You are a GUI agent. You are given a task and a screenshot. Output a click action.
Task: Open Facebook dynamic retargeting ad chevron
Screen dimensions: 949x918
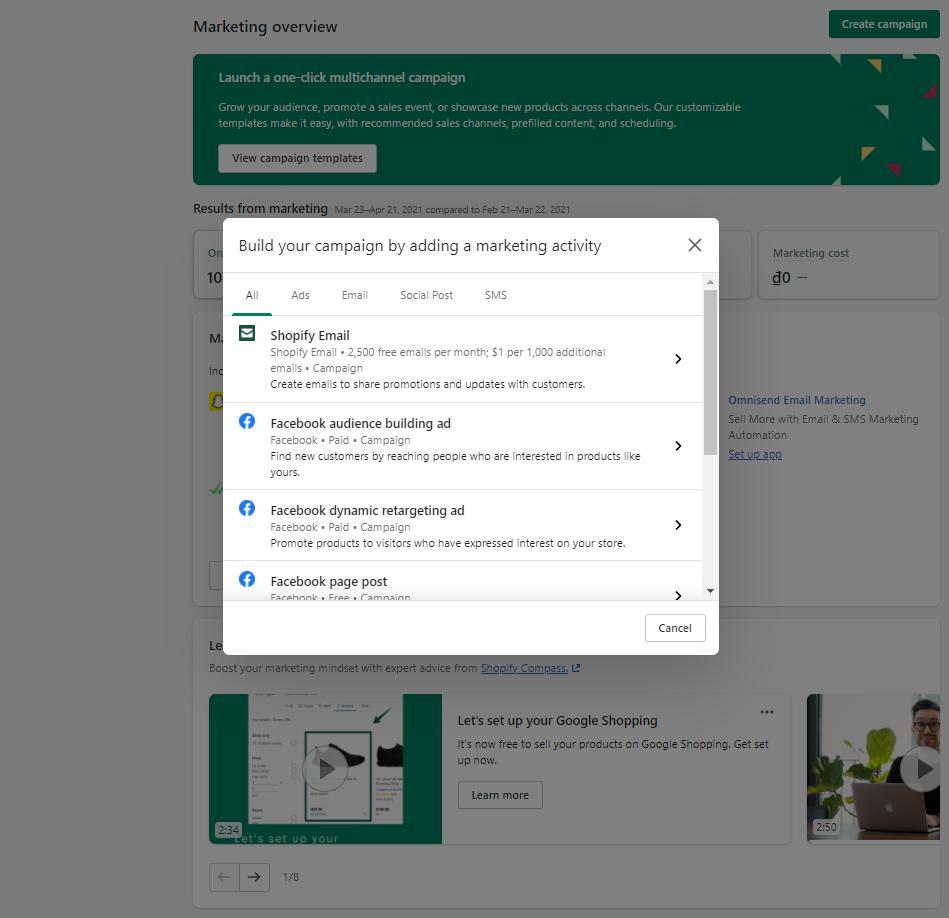tap(678, 525)
